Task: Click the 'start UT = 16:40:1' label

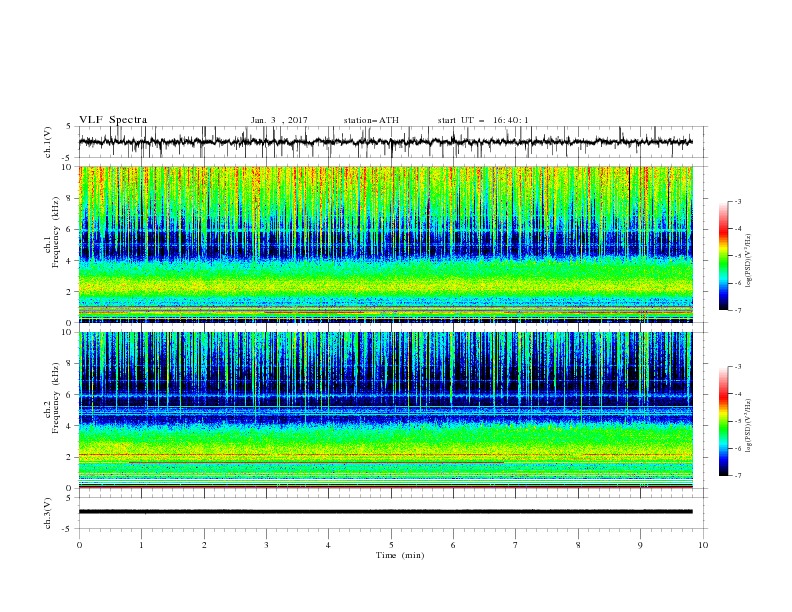Action: pos(483,120)
